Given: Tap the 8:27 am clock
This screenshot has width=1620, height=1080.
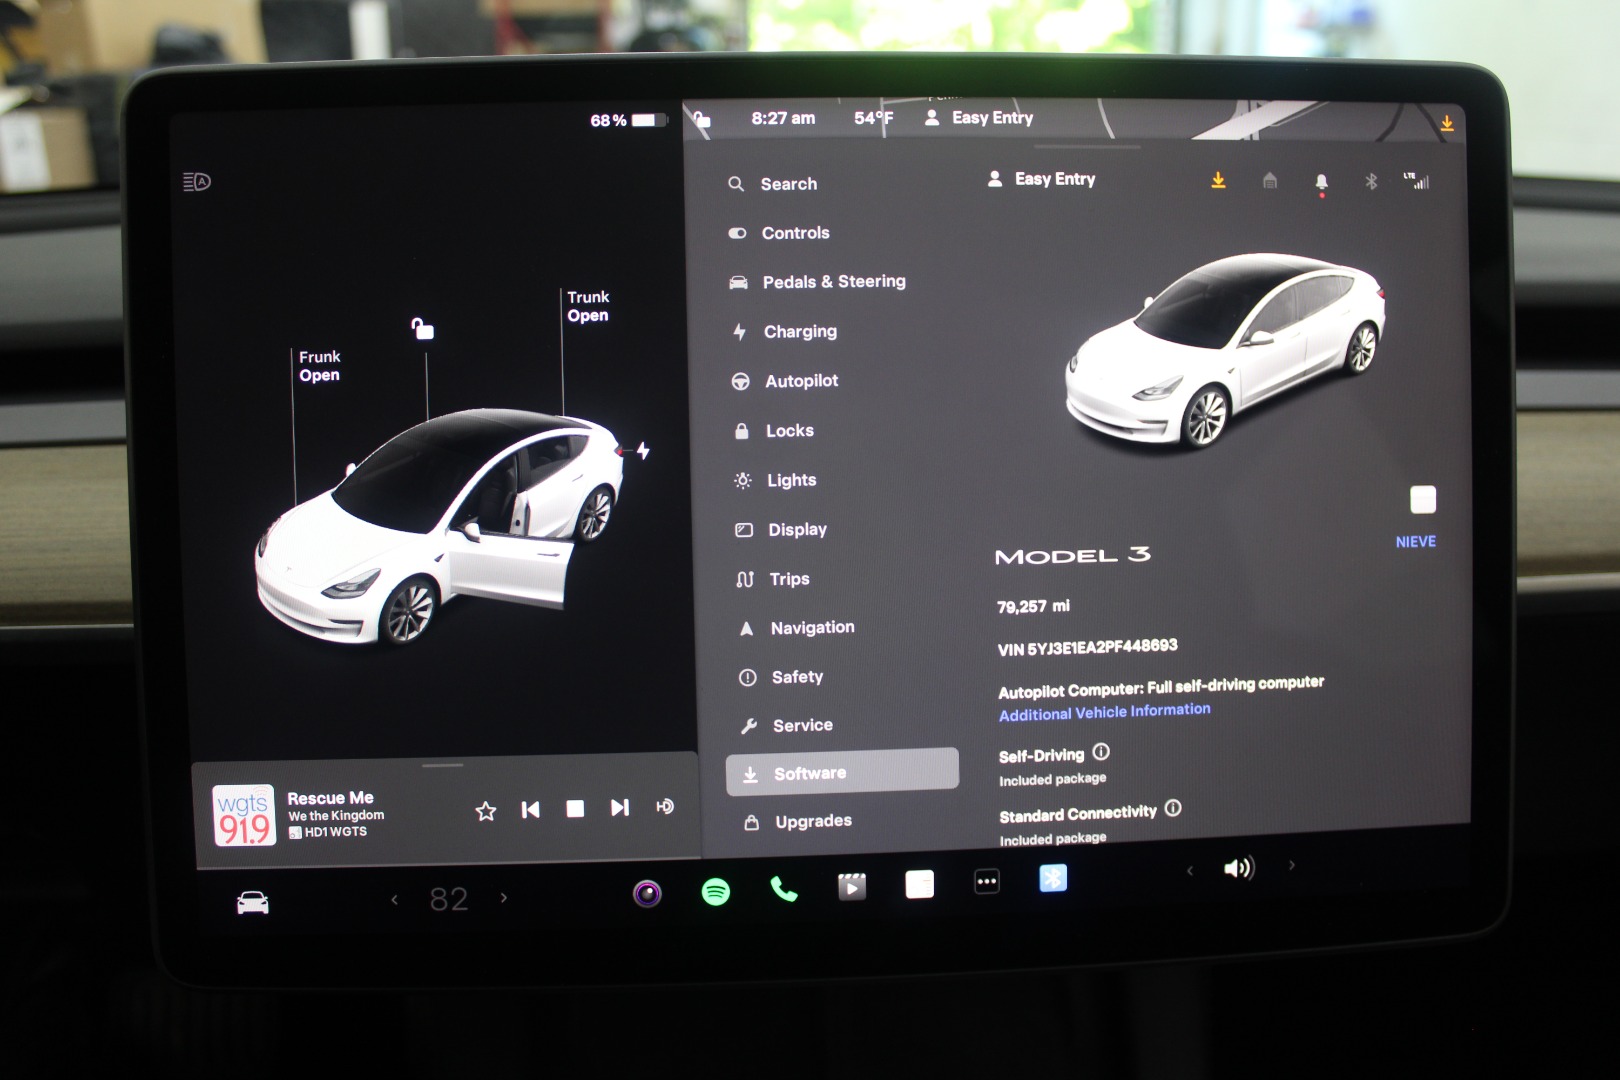Looking at the screenshot, I should 783,118.
